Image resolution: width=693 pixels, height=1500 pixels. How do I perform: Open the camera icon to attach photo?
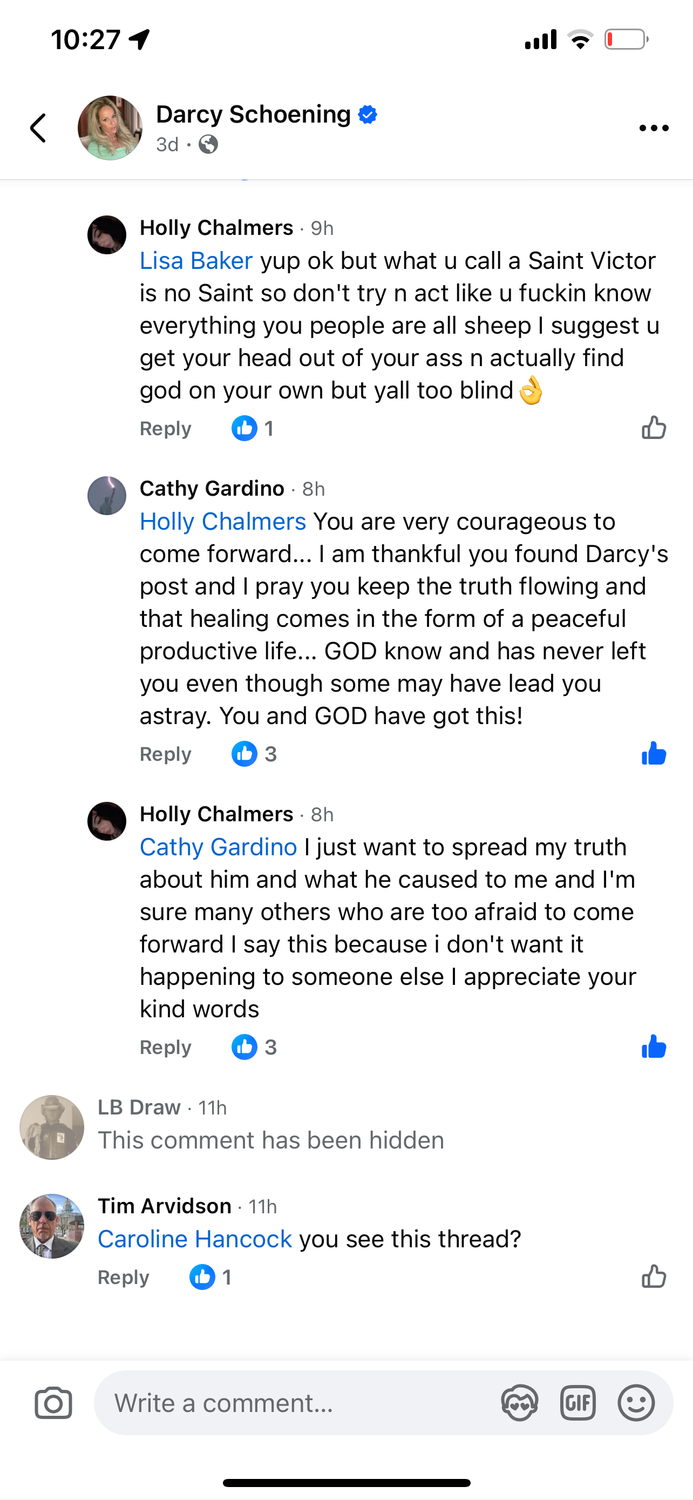pyautogui.click(x=53, y=1403)
